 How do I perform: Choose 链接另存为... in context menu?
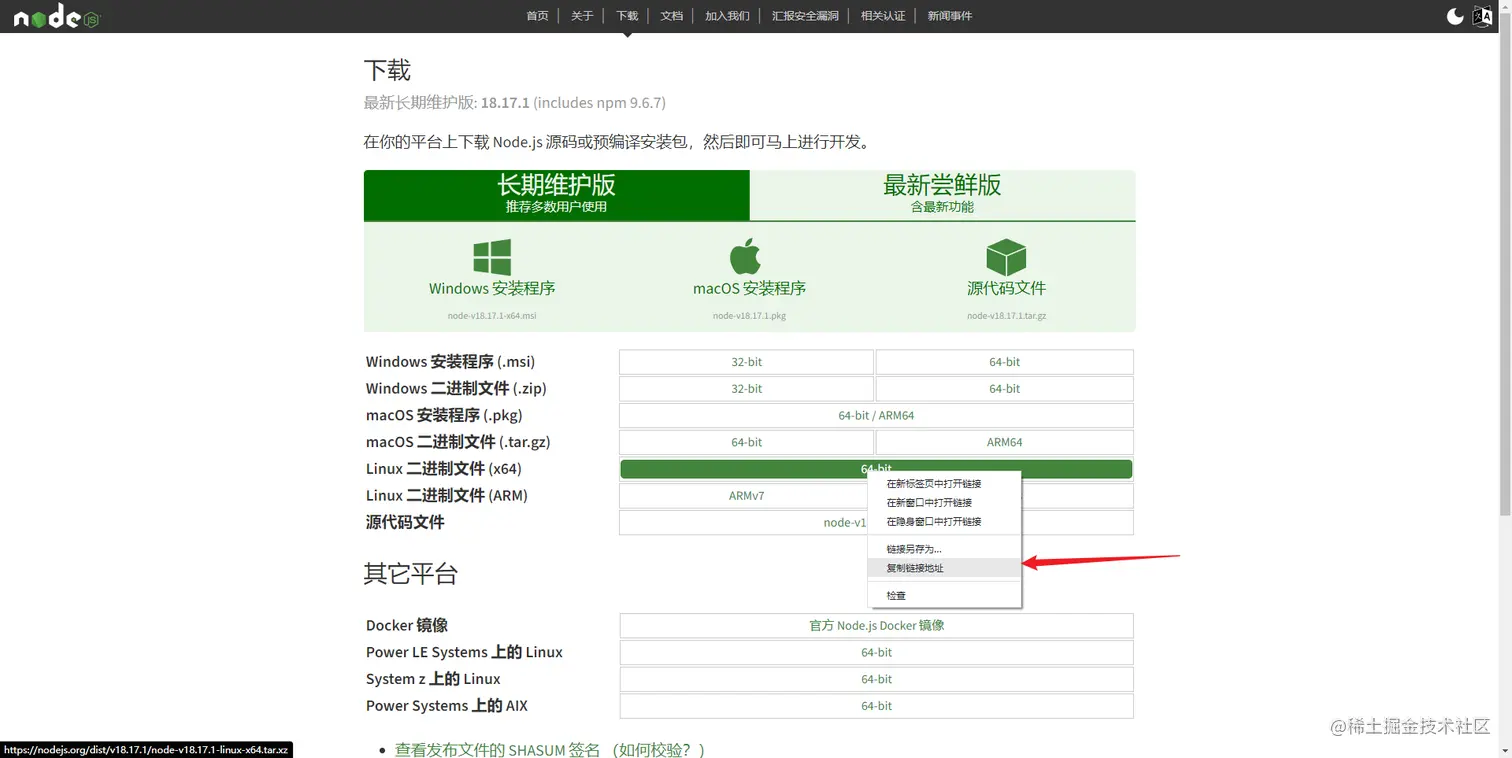pyautogui.click(x=945, y=549)
